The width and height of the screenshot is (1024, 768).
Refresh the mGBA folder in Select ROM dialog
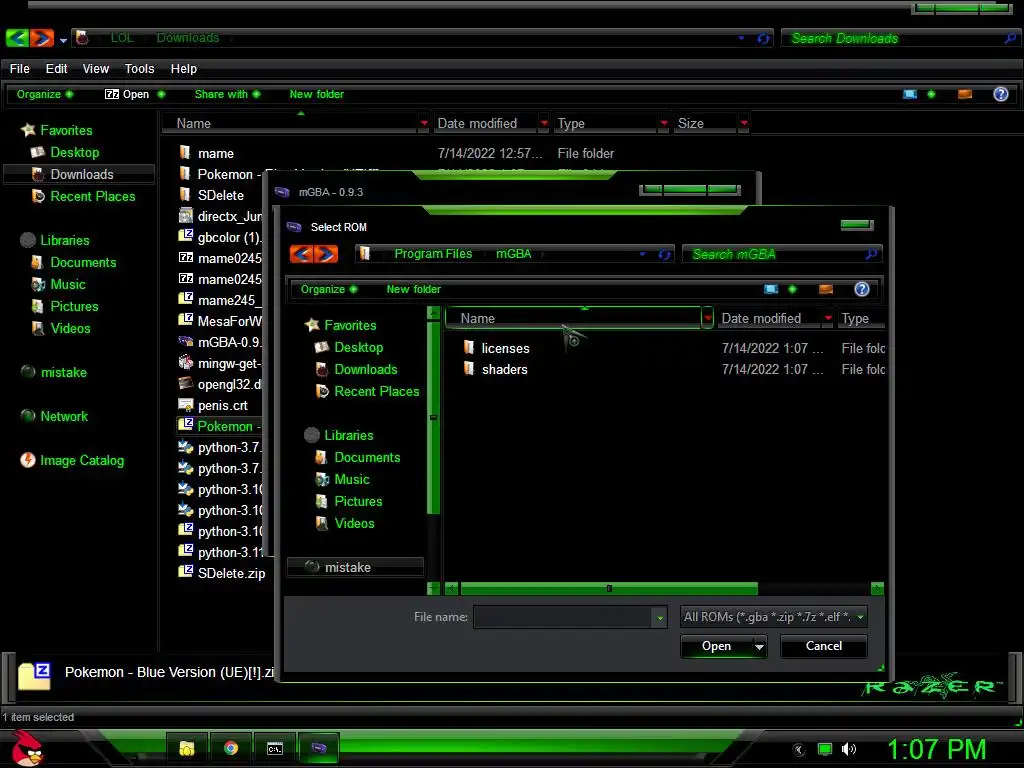[x=664, y=254]
